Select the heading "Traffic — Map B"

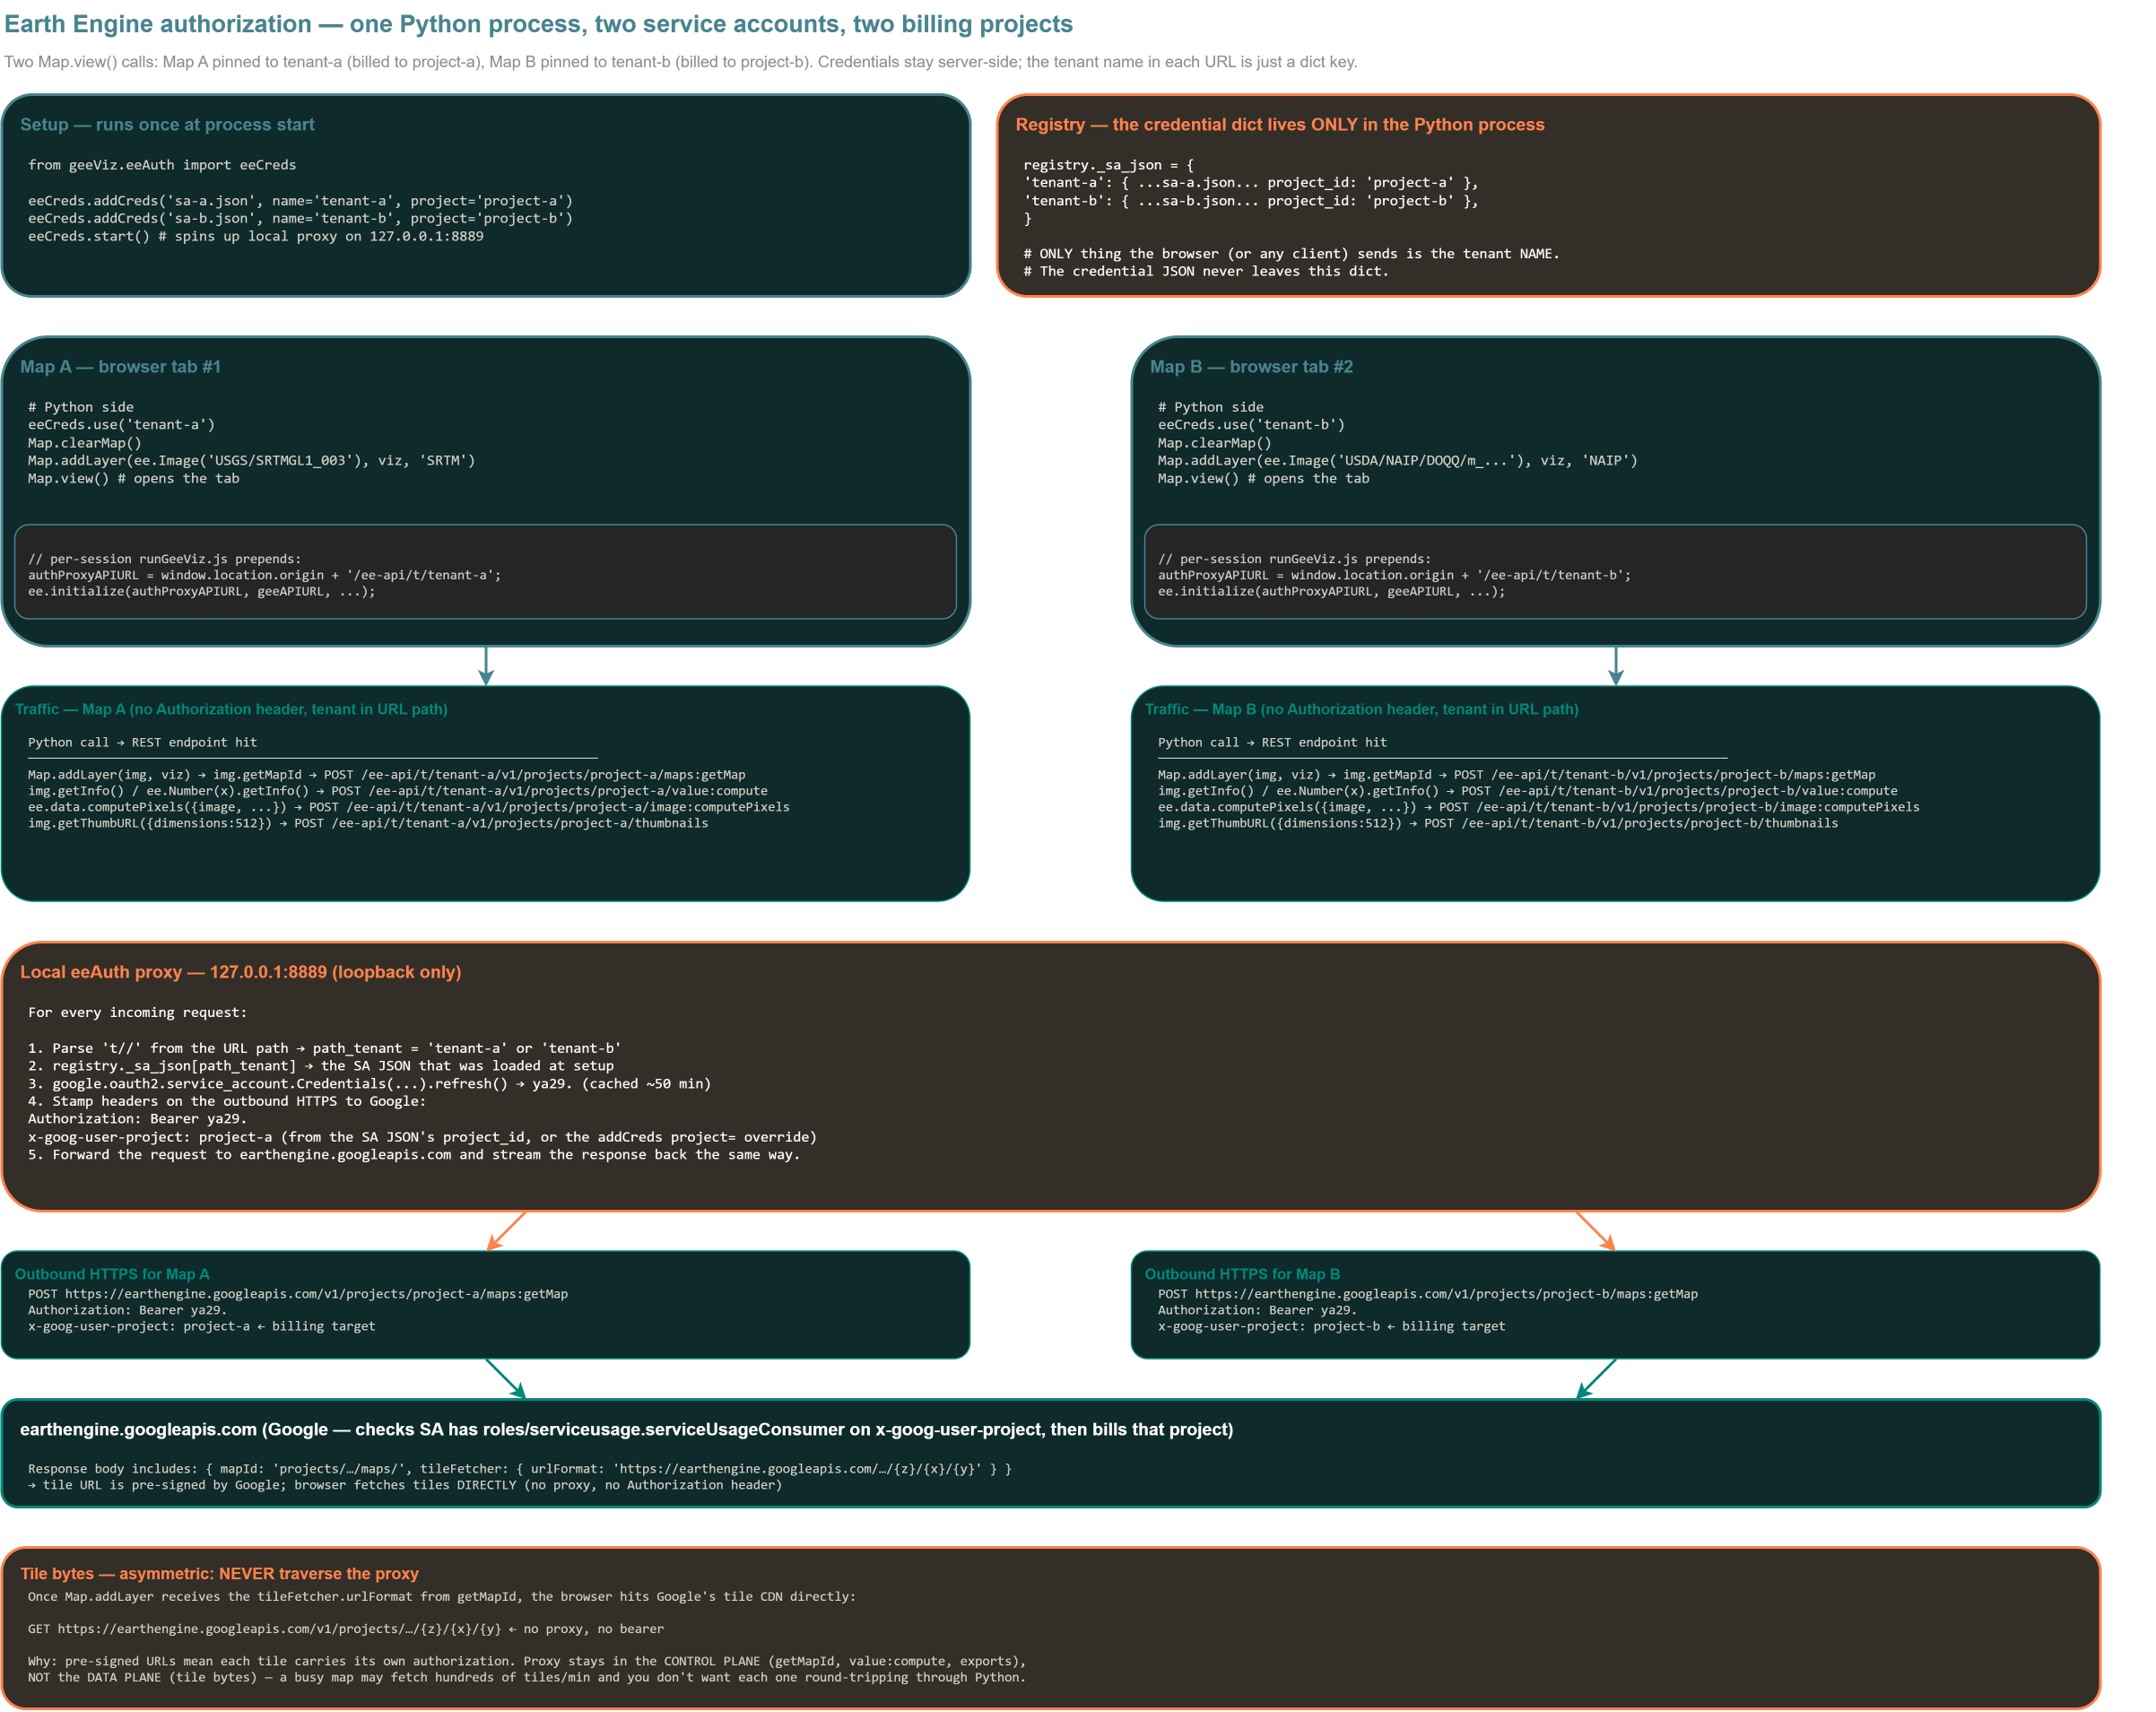(1362, 709)
